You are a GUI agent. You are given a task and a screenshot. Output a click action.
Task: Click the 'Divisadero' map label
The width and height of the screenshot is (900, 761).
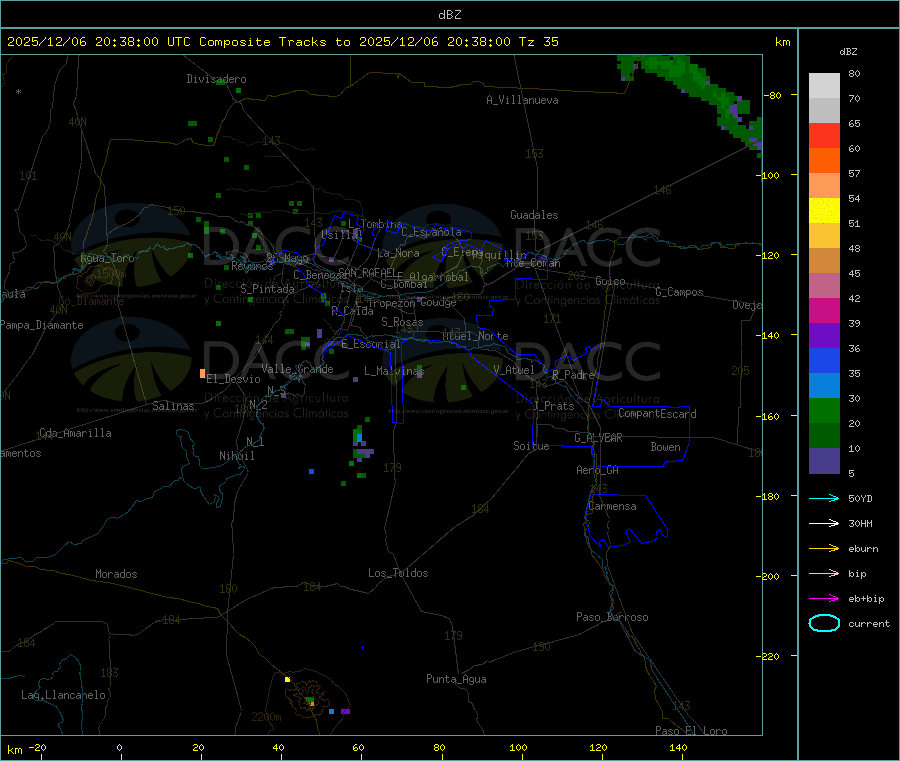[216, 79]
